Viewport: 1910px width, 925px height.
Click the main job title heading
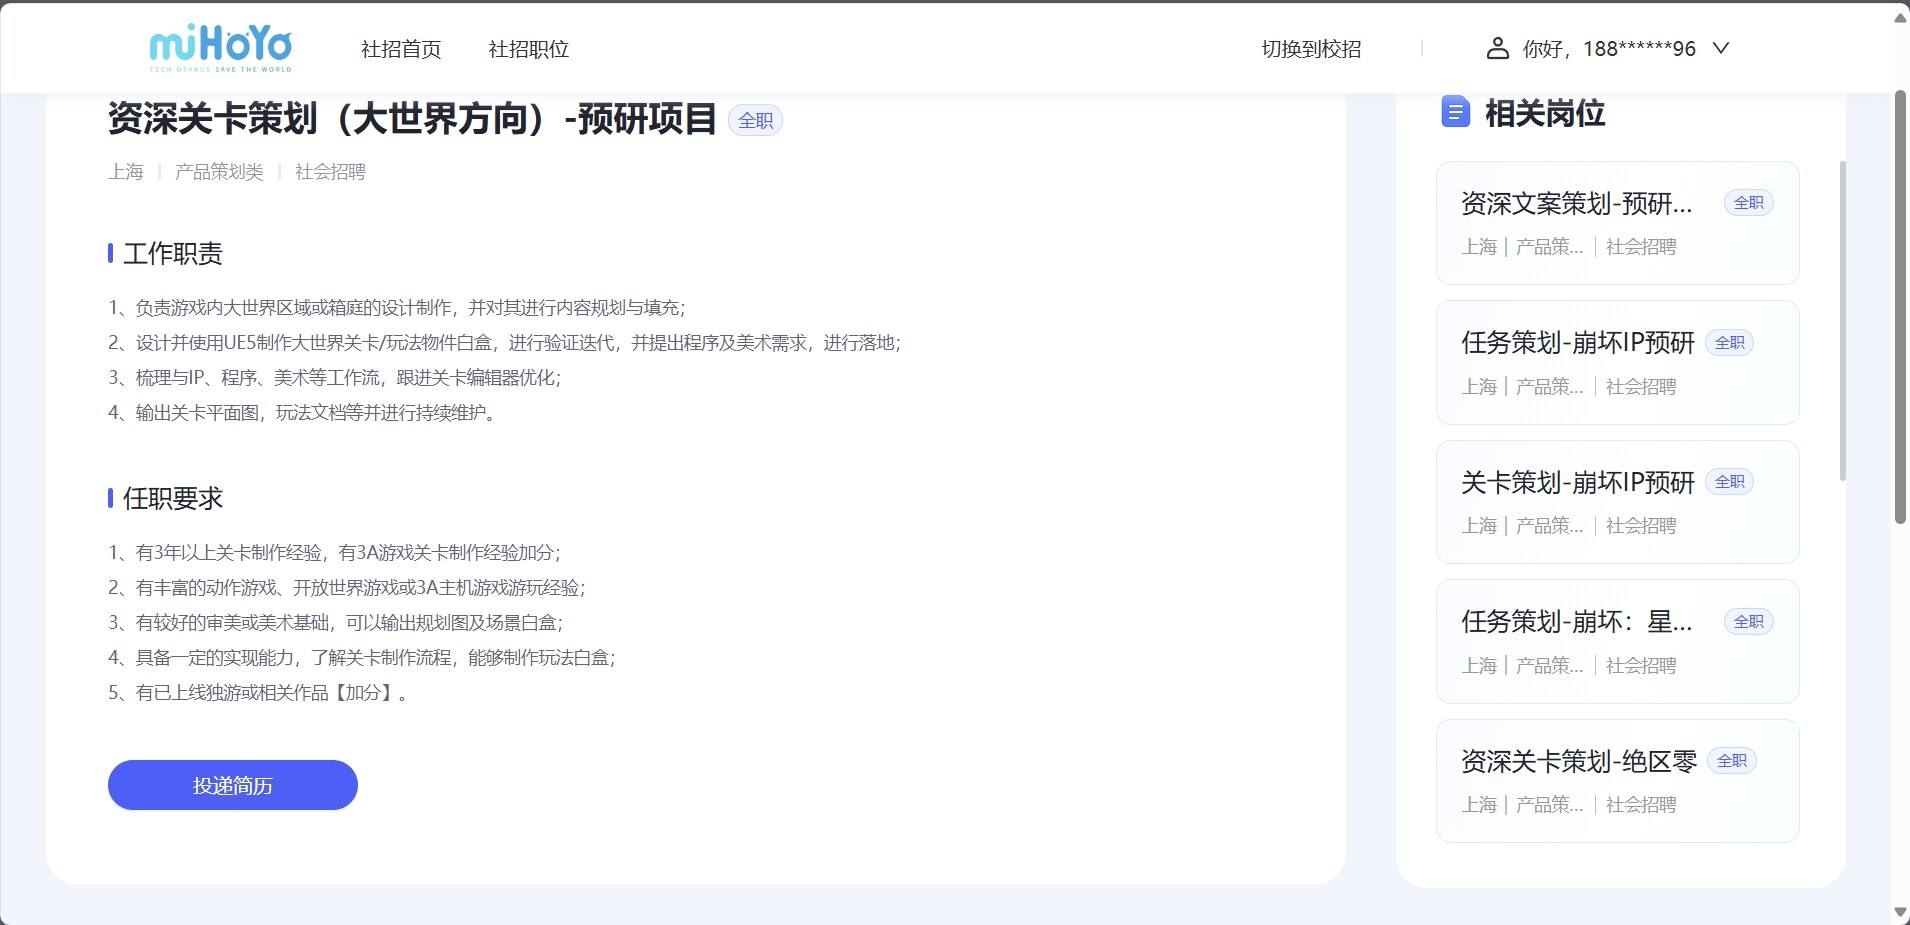point(412,119)
